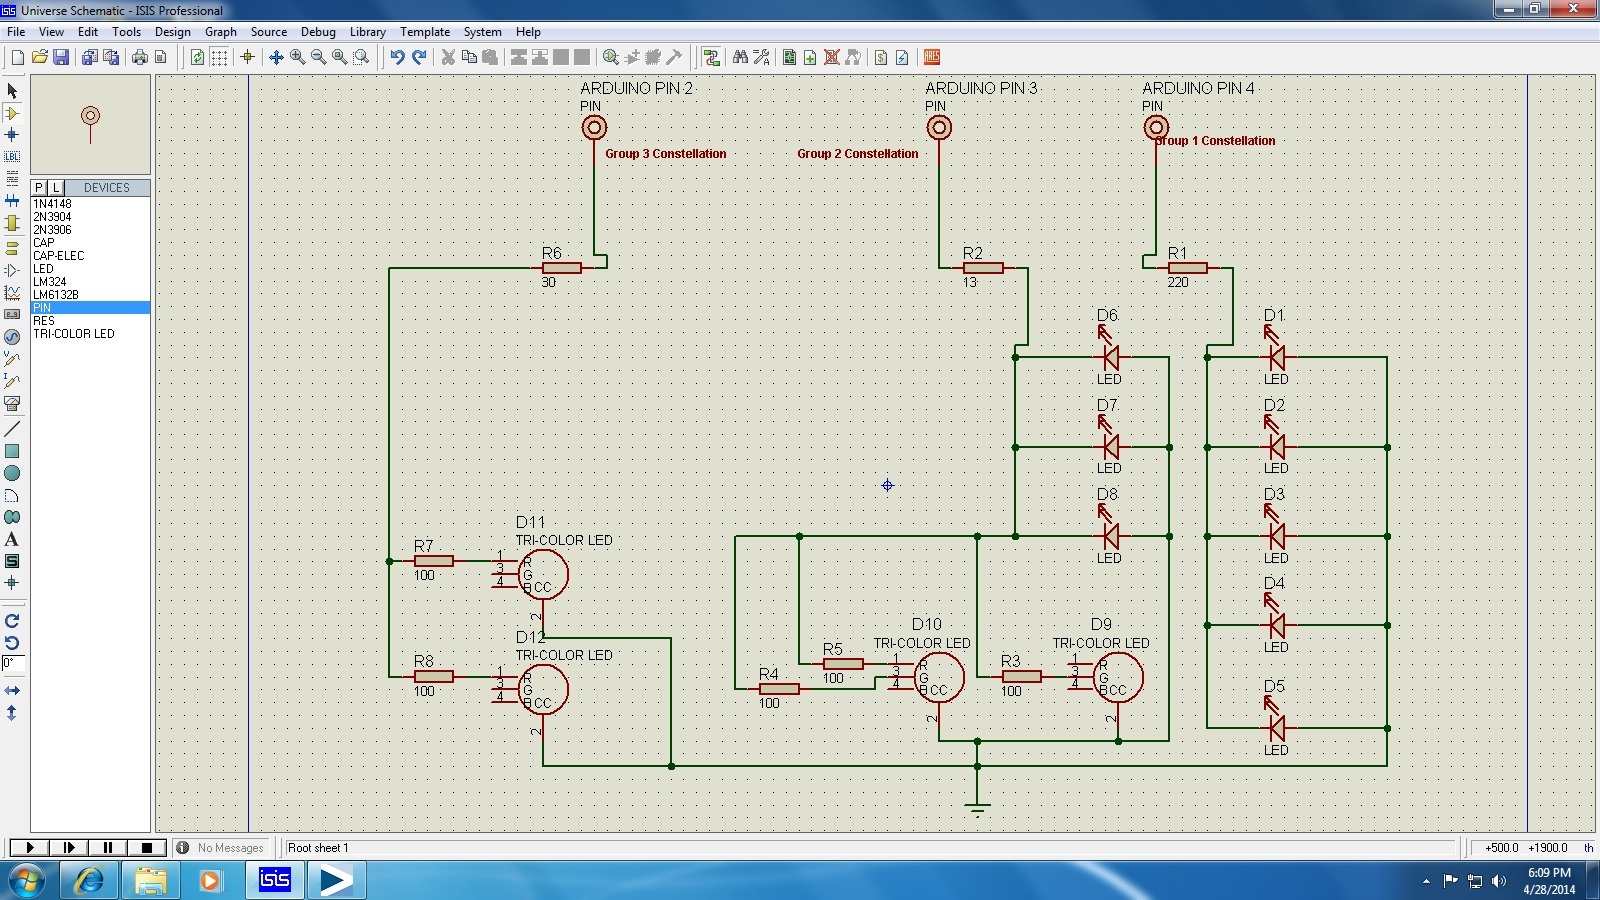Click the Zoom In magnifier icon
This screenshot has height=900, width=1600.
[297, 57]
